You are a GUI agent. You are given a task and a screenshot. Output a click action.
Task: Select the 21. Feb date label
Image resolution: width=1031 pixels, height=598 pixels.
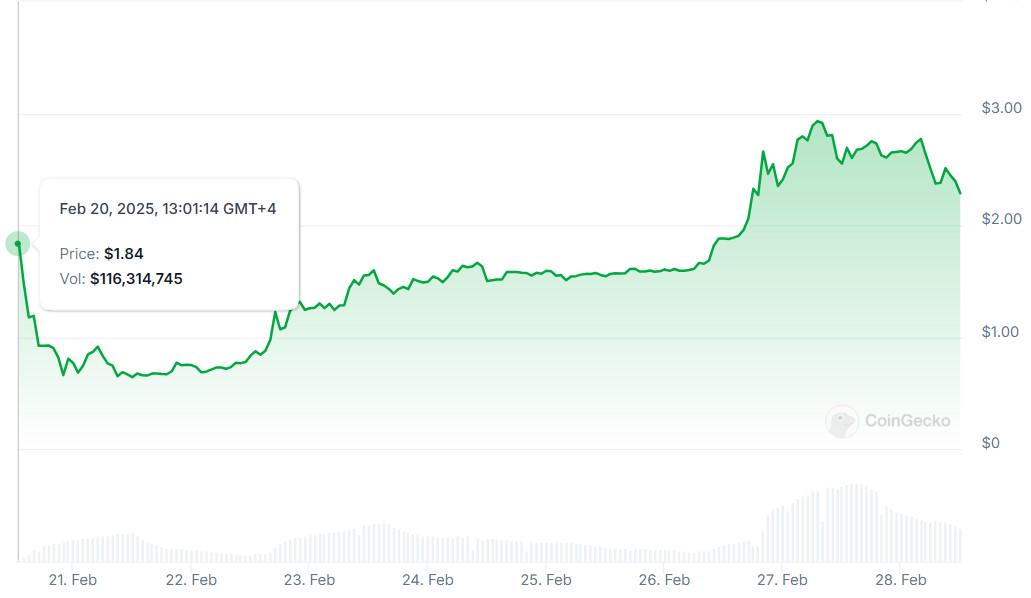pyautogui.click(x=72, y=580)
